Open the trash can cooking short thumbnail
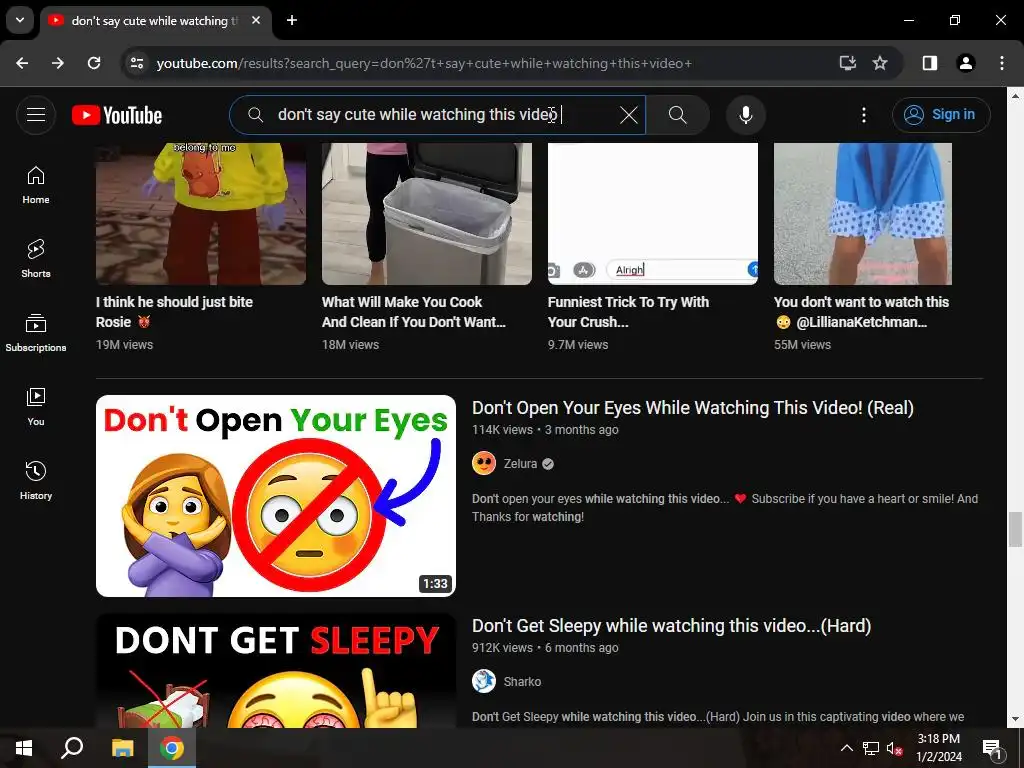Viewport: 1024px width, 768px height. pyautogui.click(x=426, y=214)
